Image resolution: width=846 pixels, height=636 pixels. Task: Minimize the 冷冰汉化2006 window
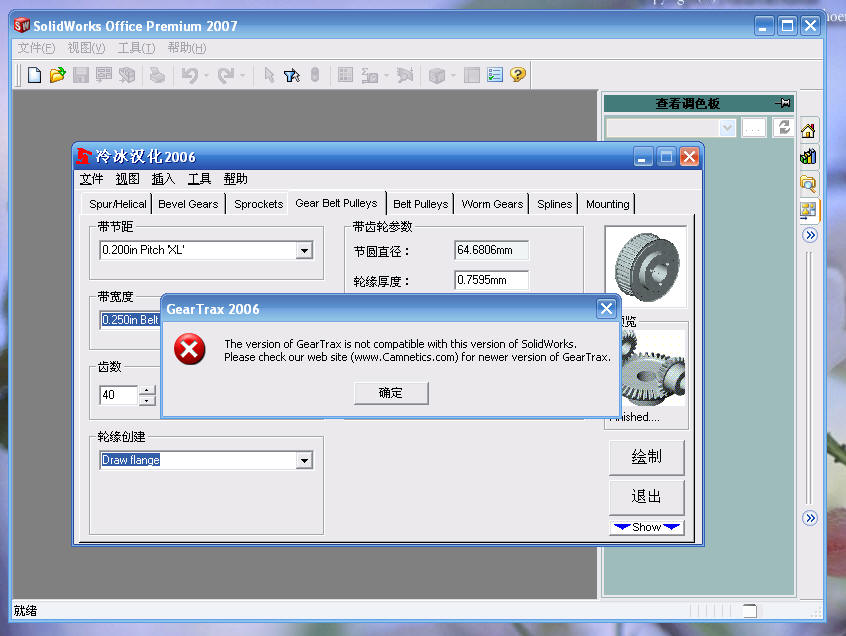pyautogui.click(x=642, y=157)
